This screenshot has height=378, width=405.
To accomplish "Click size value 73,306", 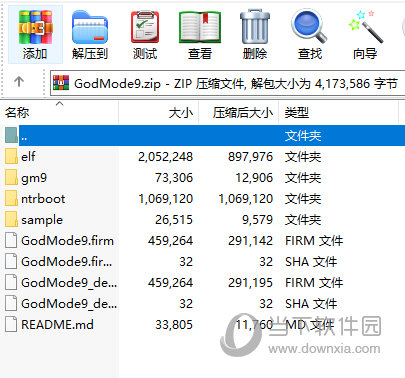I will coord(174,177).
